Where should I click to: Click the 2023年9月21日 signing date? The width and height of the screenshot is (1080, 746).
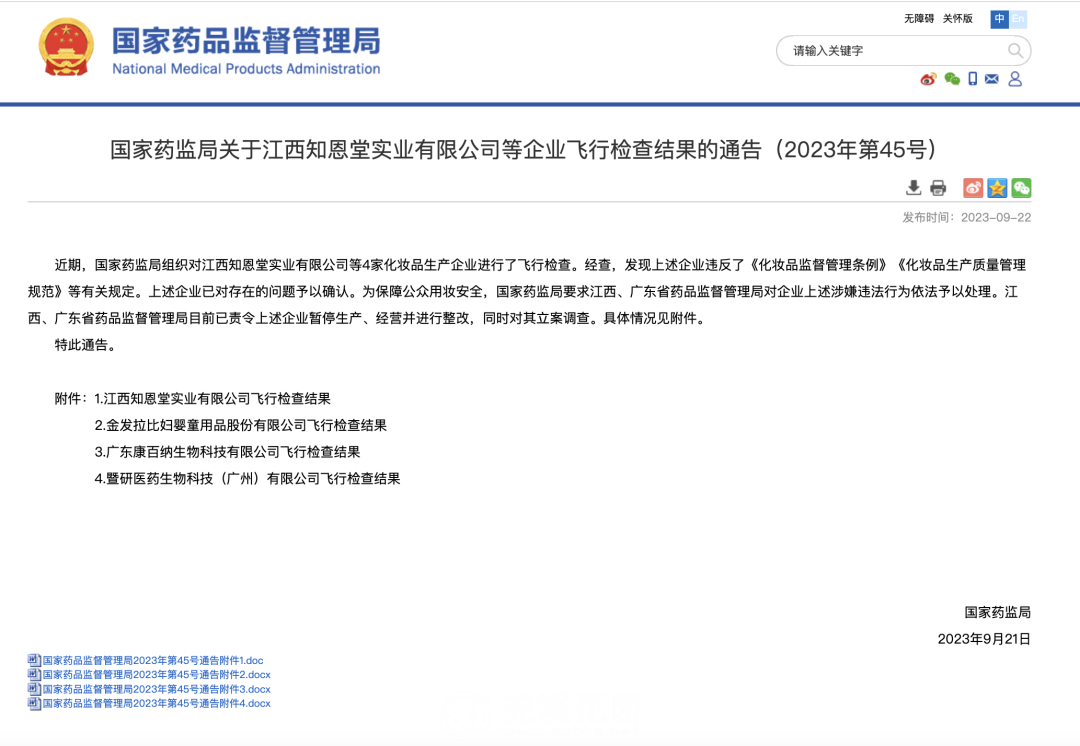click(984, 639)
